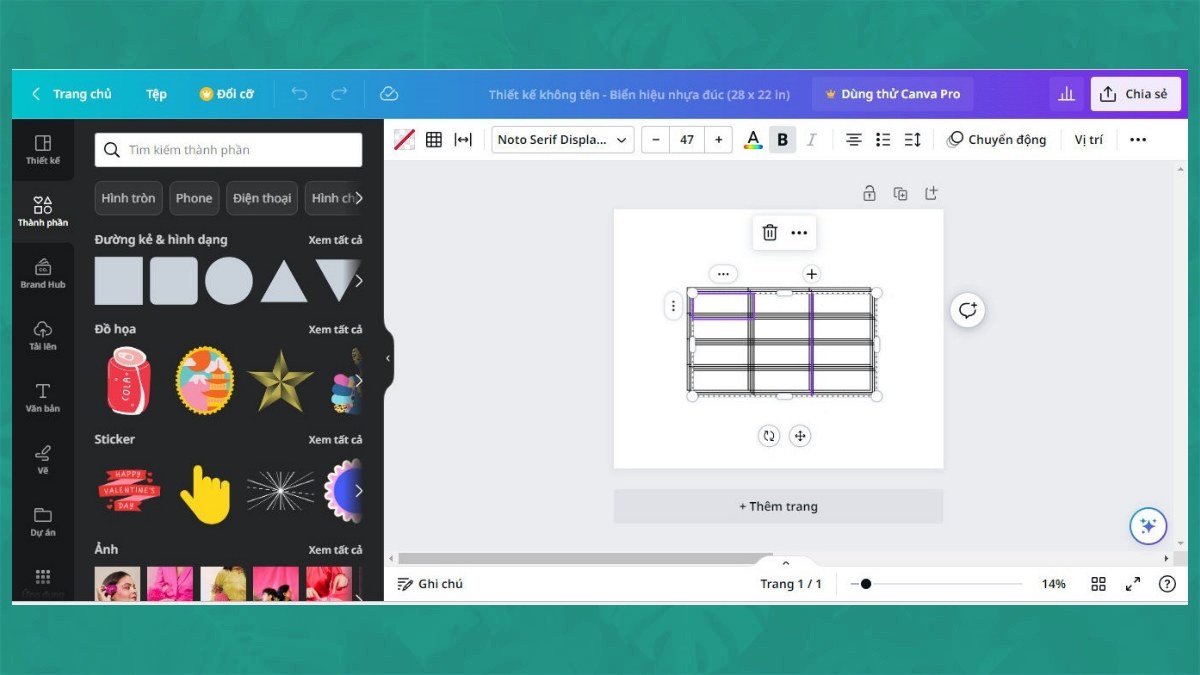Viewport: 1200px width, 675px height.
Task: Open the Tải lên uploads panel
Action: [43, 335]
